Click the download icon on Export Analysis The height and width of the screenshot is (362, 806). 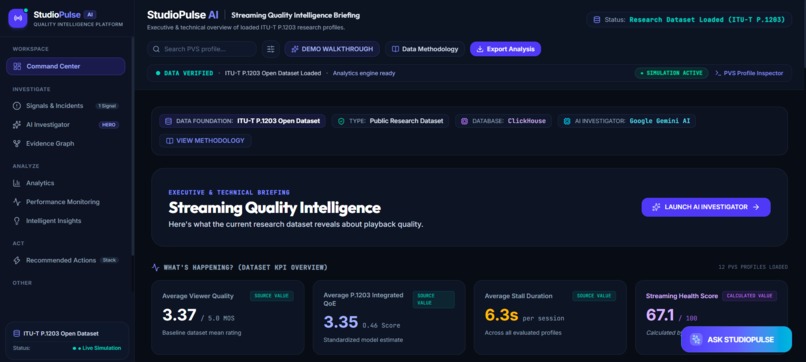[480, 49]
